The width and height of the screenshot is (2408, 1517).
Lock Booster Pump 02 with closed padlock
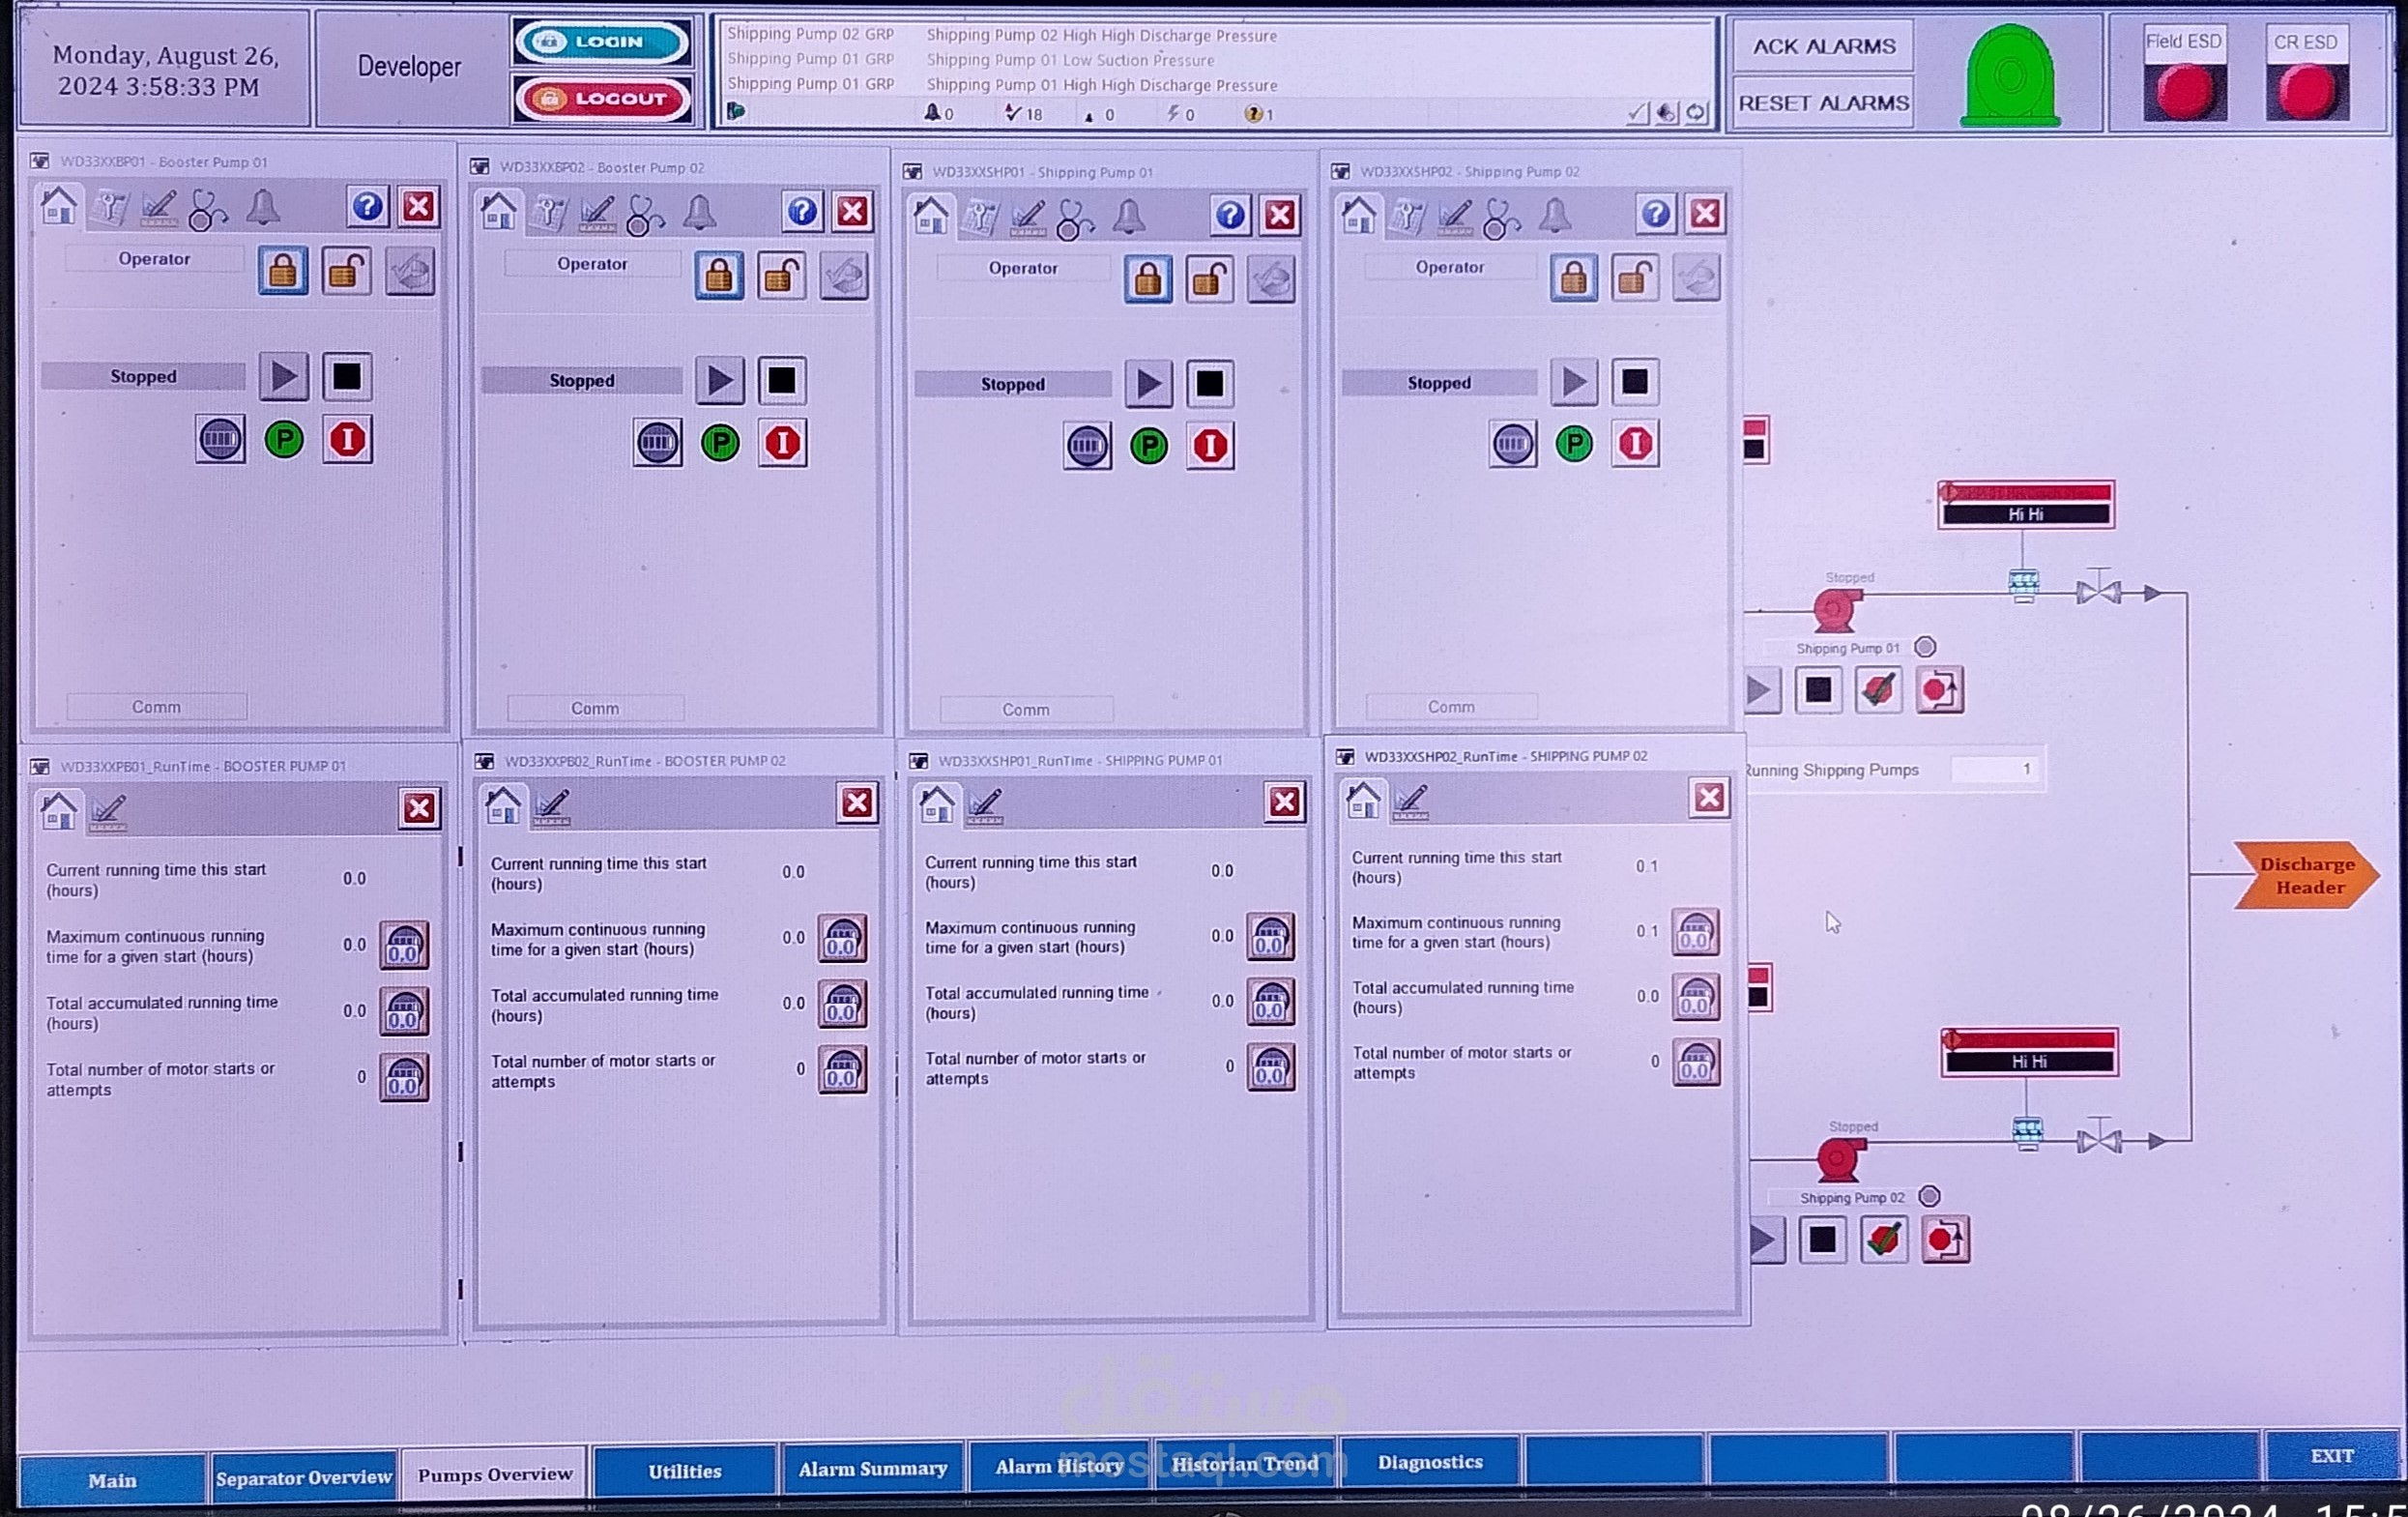point(719,277)
